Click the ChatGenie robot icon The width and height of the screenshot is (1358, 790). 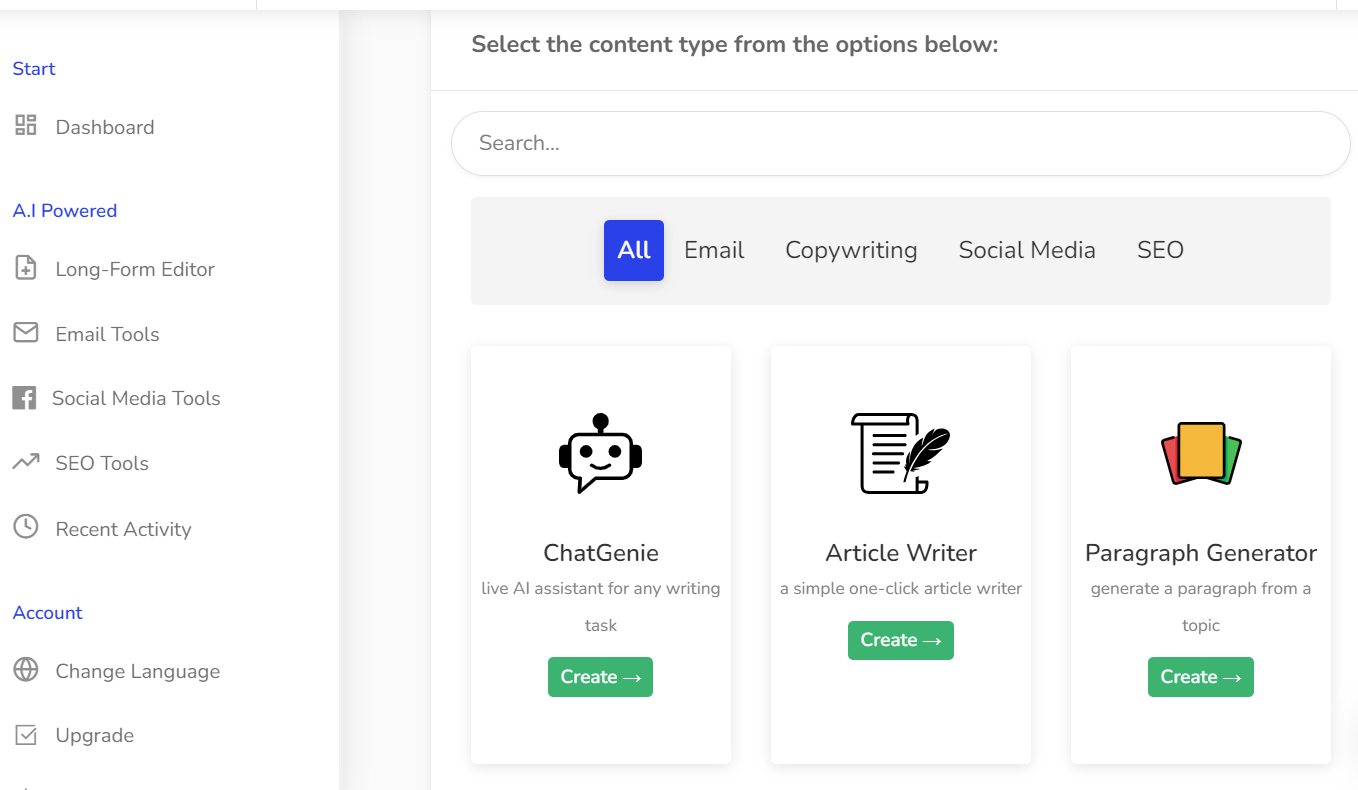point(600,454)
